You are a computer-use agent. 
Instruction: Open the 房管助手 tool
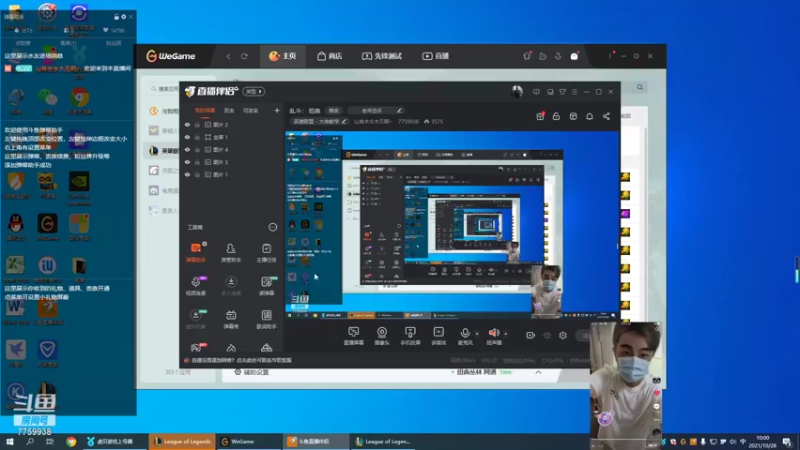231,252
